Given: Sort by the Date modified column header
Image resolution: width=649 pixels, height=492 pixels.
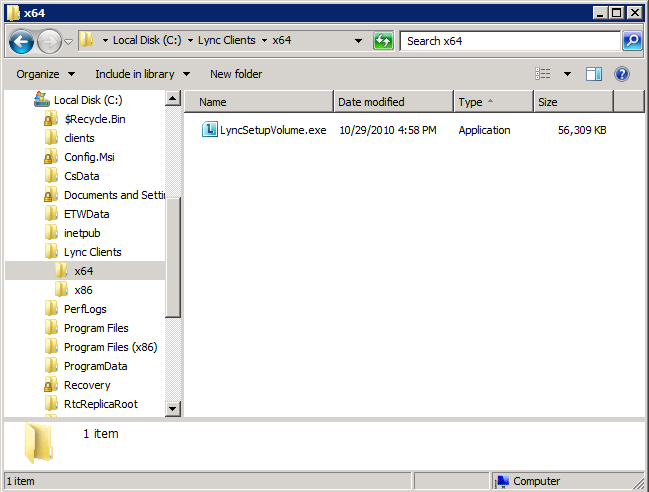Looking at the screenshot, I should 394,102.
